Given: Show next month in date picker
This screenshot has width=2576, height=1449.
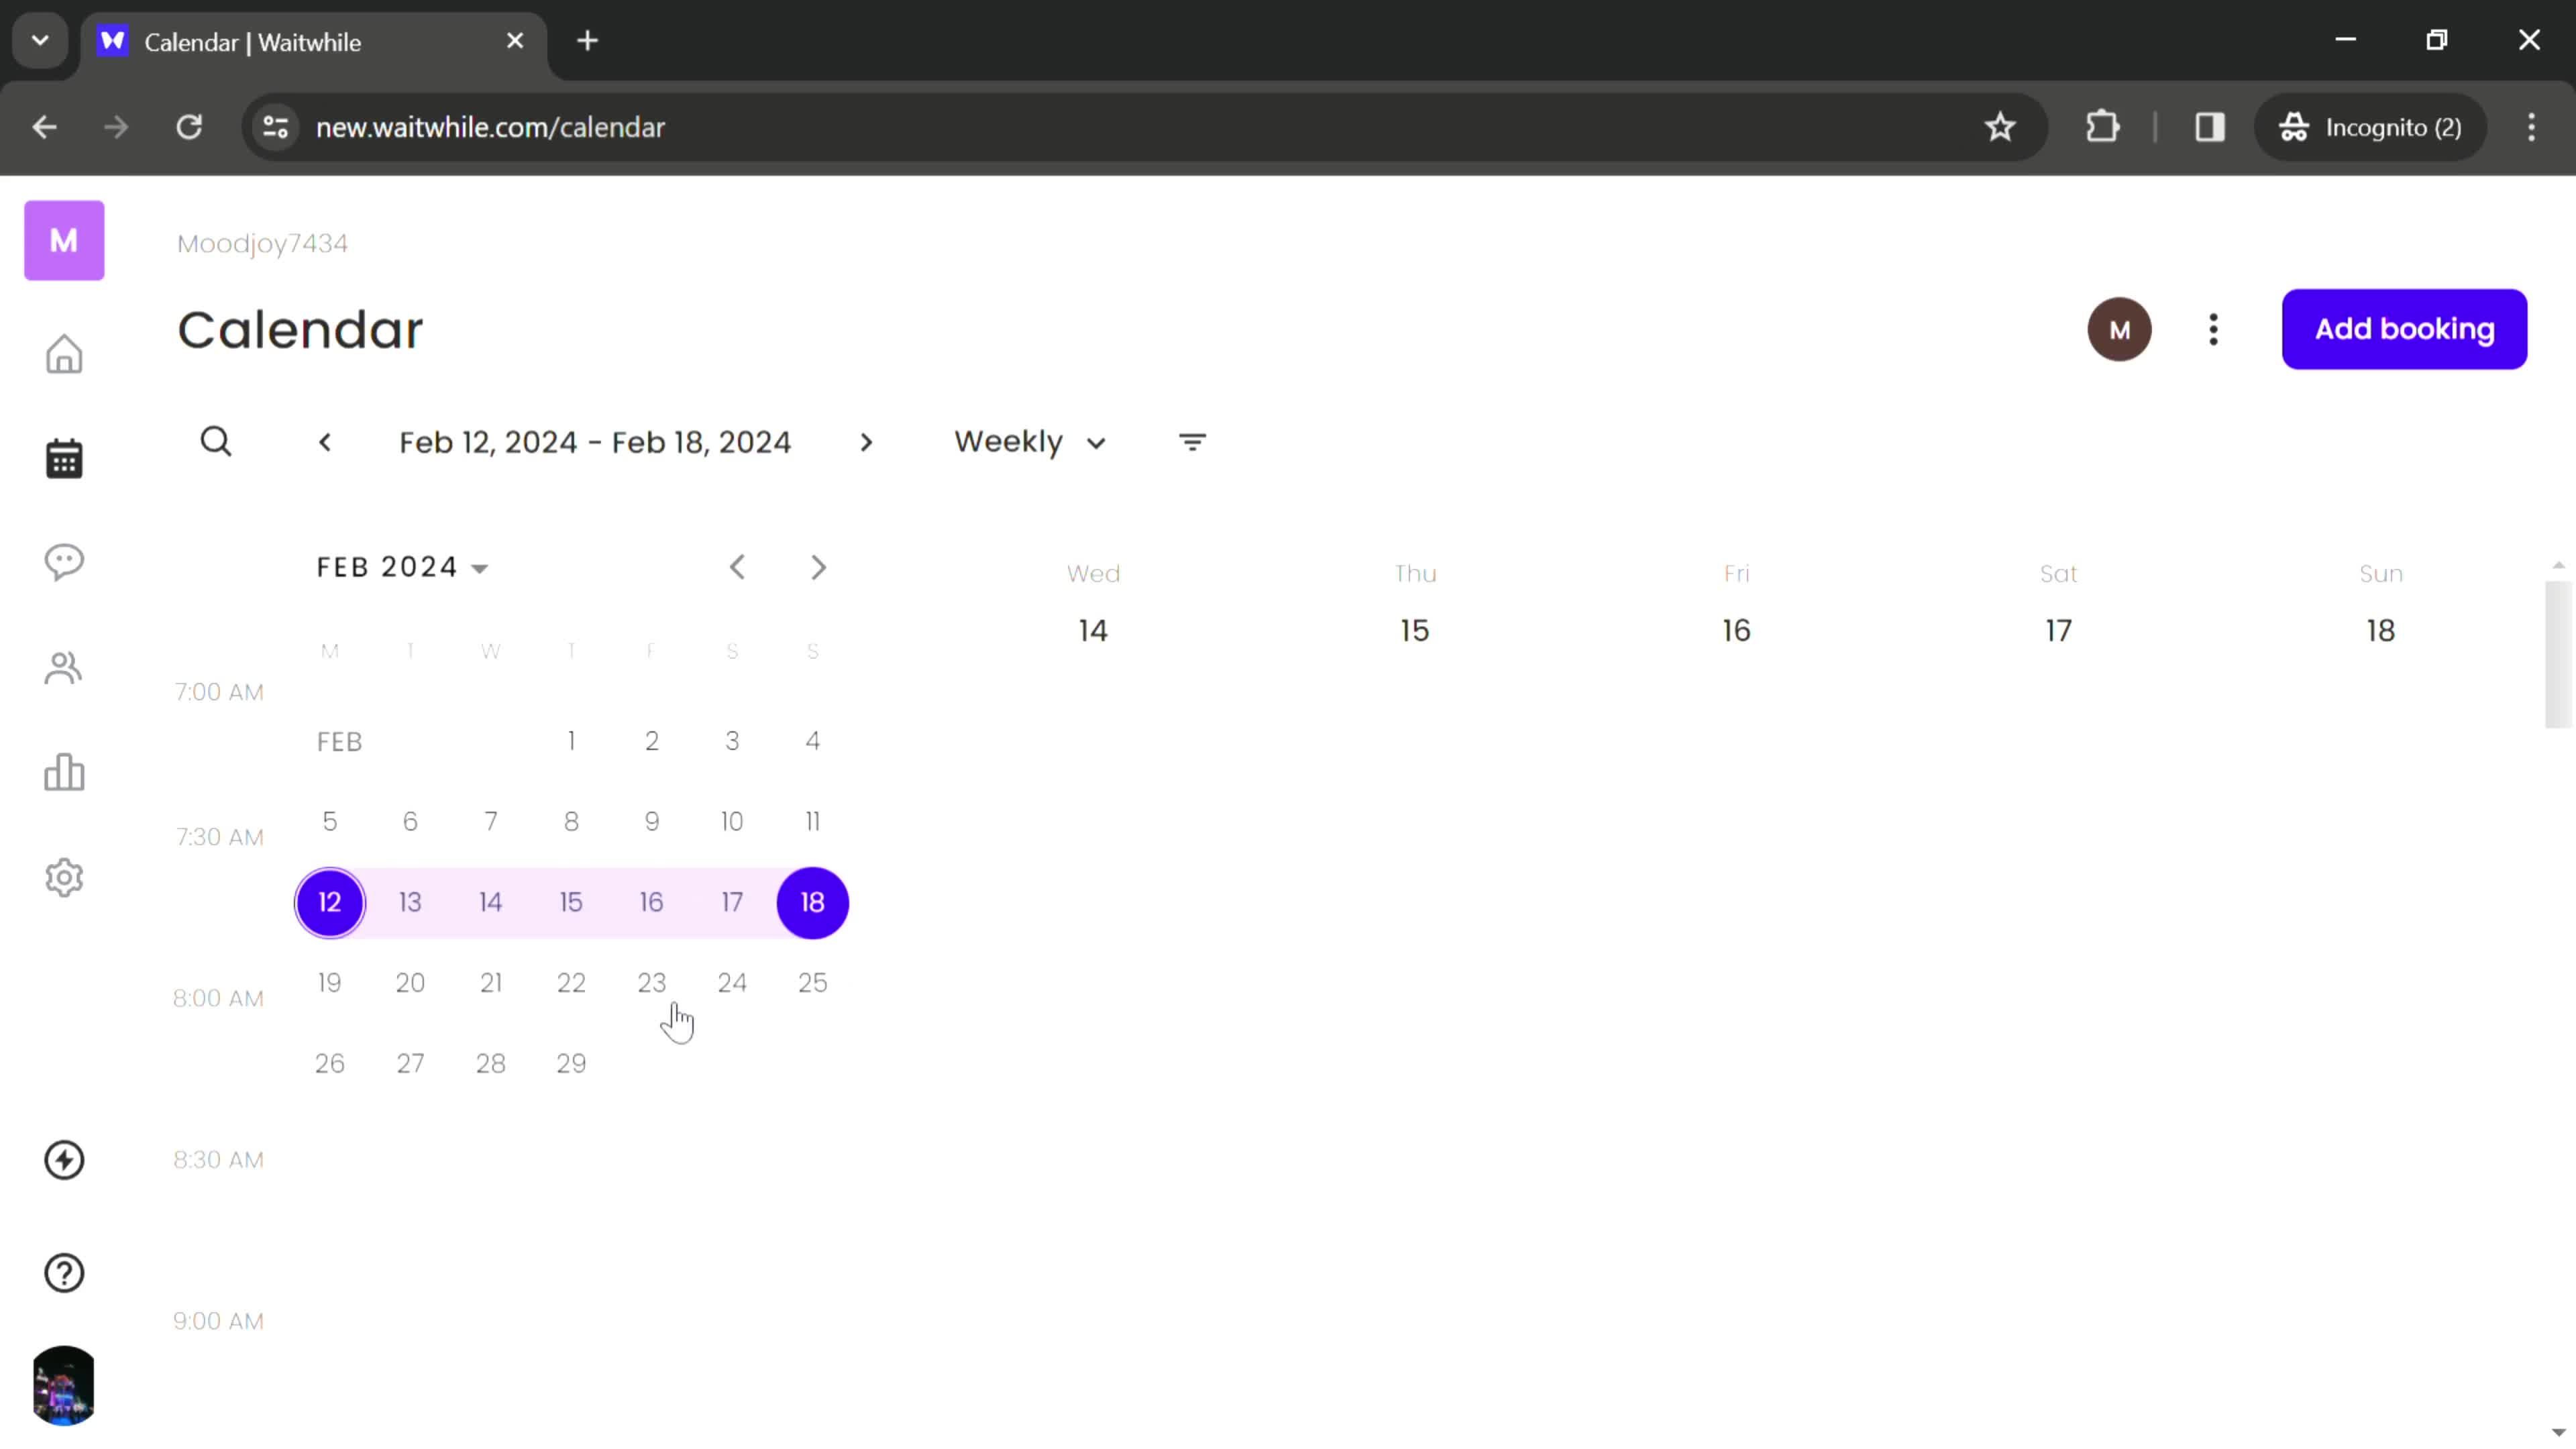Looking at the screenshot, I should (818, 567).
